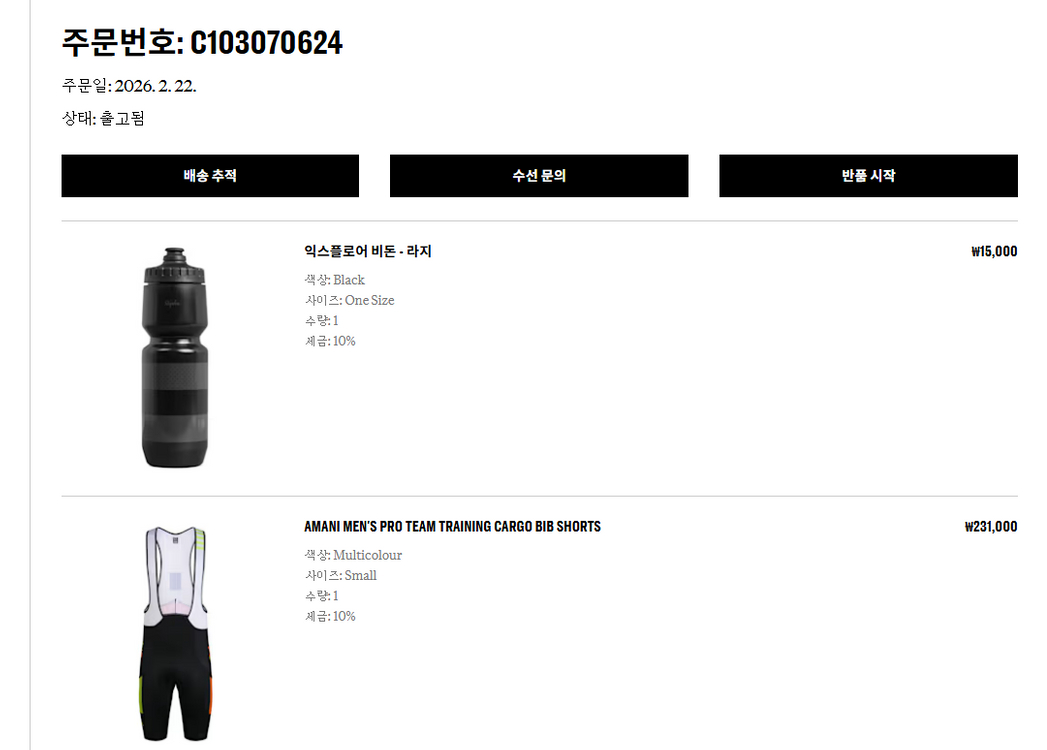This screenshot has width=1047, height=750.
Task: Click the bottle's 색상: Black detail
Action: tap(335, 280)
